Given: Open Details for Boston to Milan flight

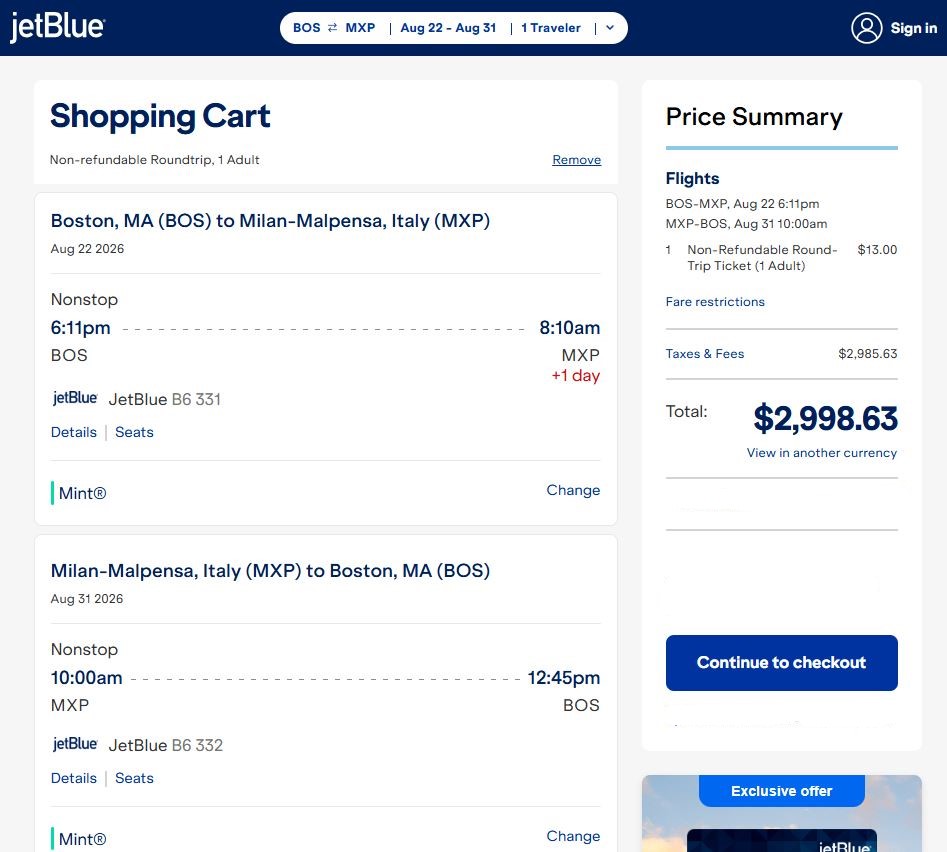Looking at the screenshot, I should click(x=74, y=432).
